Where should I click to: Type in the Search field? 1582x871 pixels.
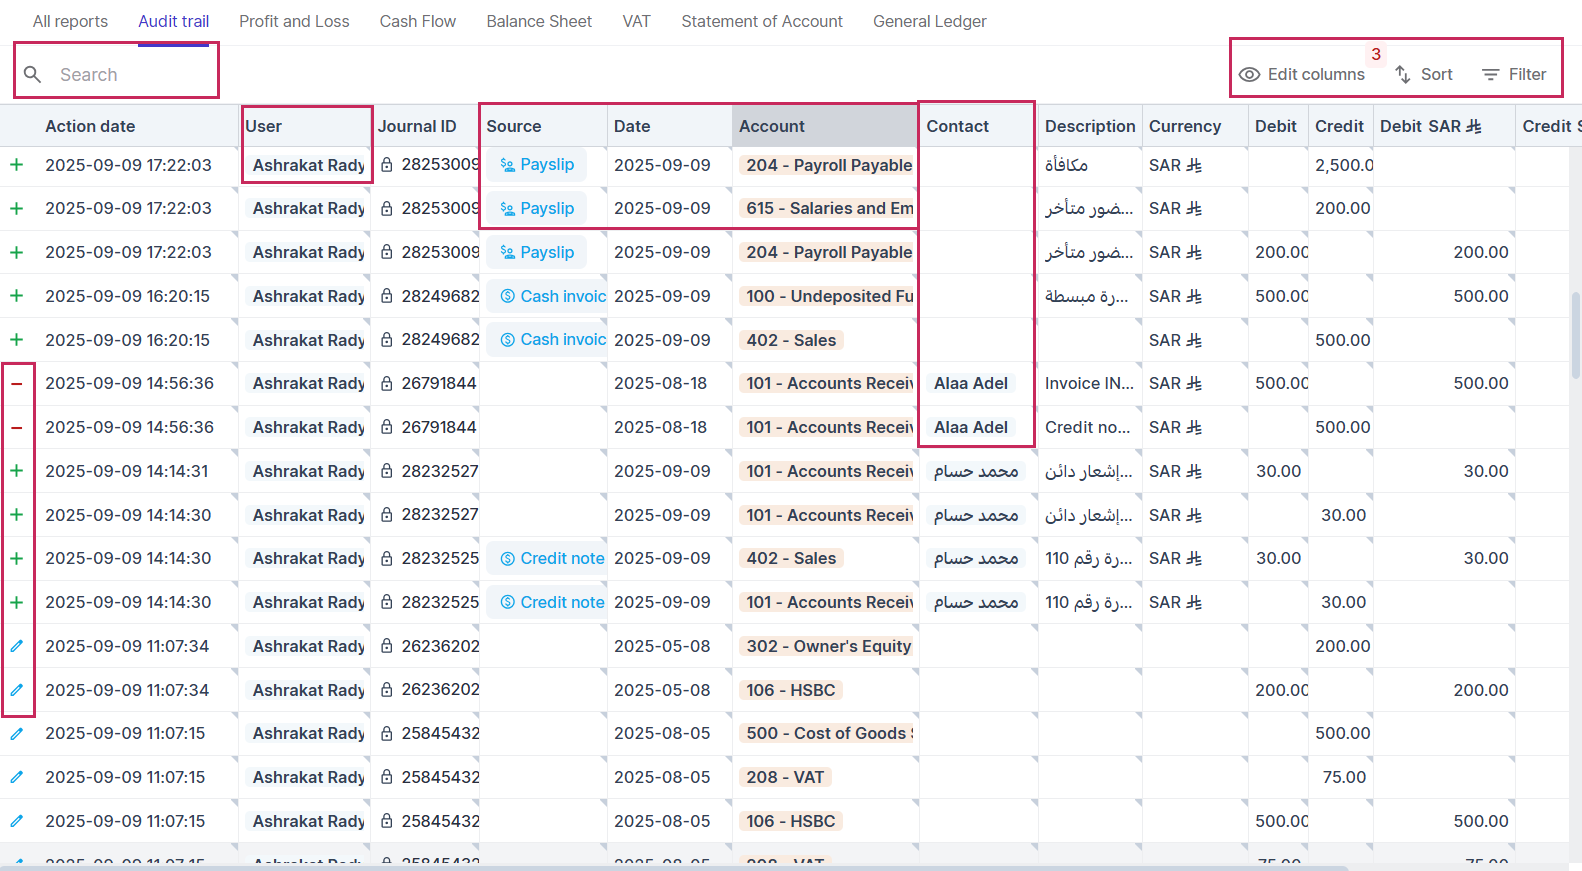coord(130,75)
